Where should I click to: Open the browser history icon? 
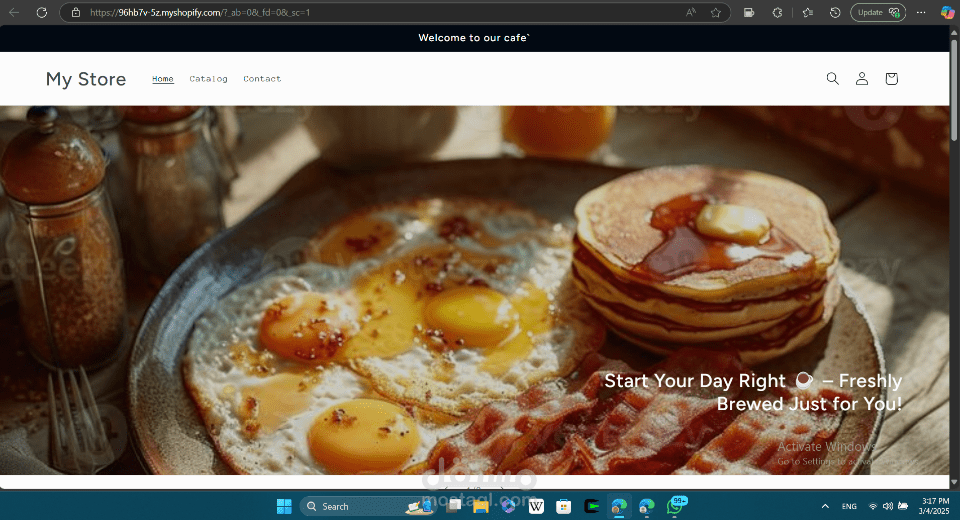click(835, 12)
